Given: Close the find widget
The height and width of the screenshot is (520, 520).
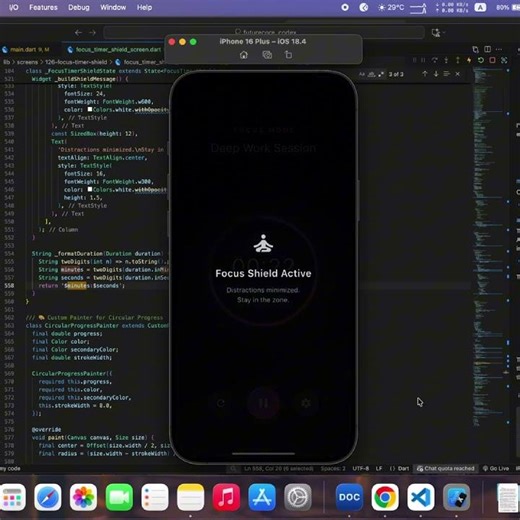Looking at the screenshot, I should (458, 74).
